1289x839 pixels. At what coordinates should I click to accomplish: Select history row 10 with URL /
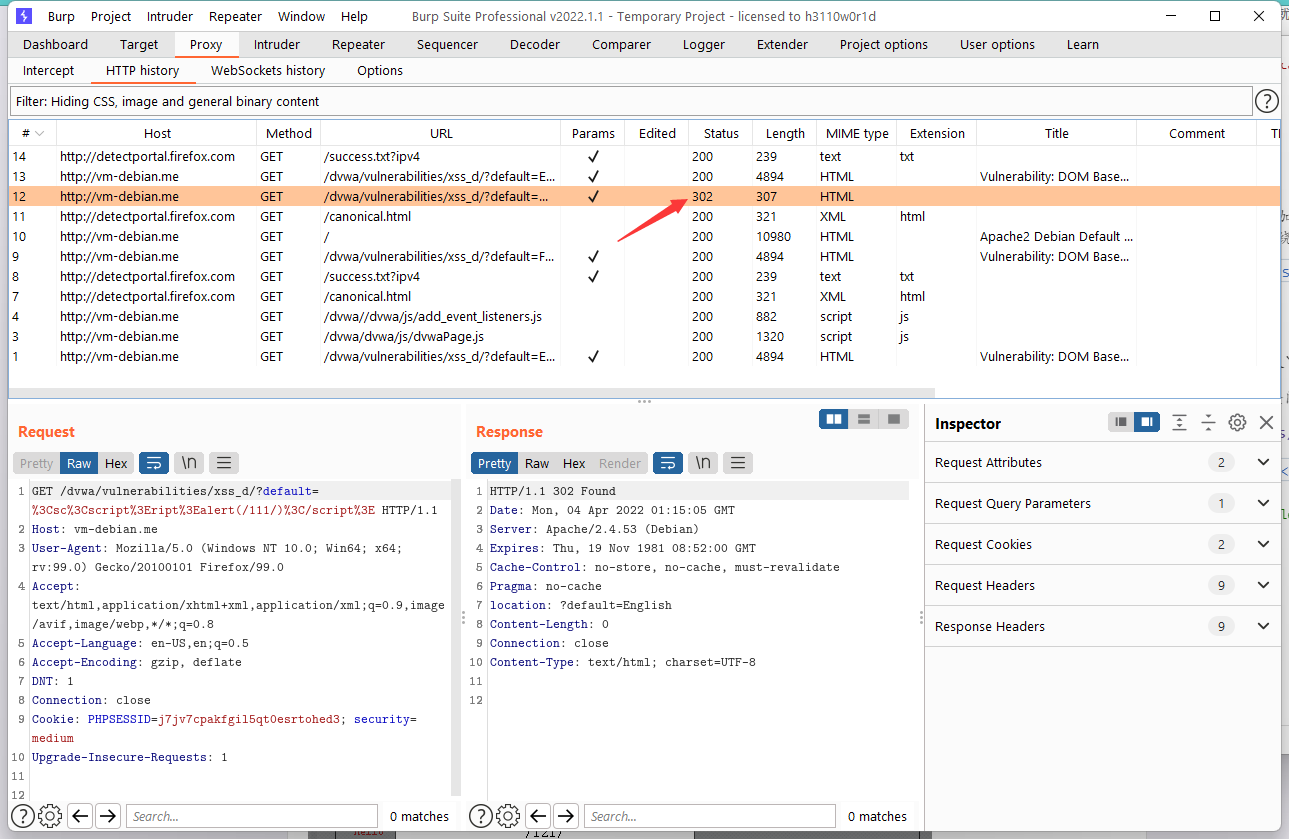coord(644,236)
